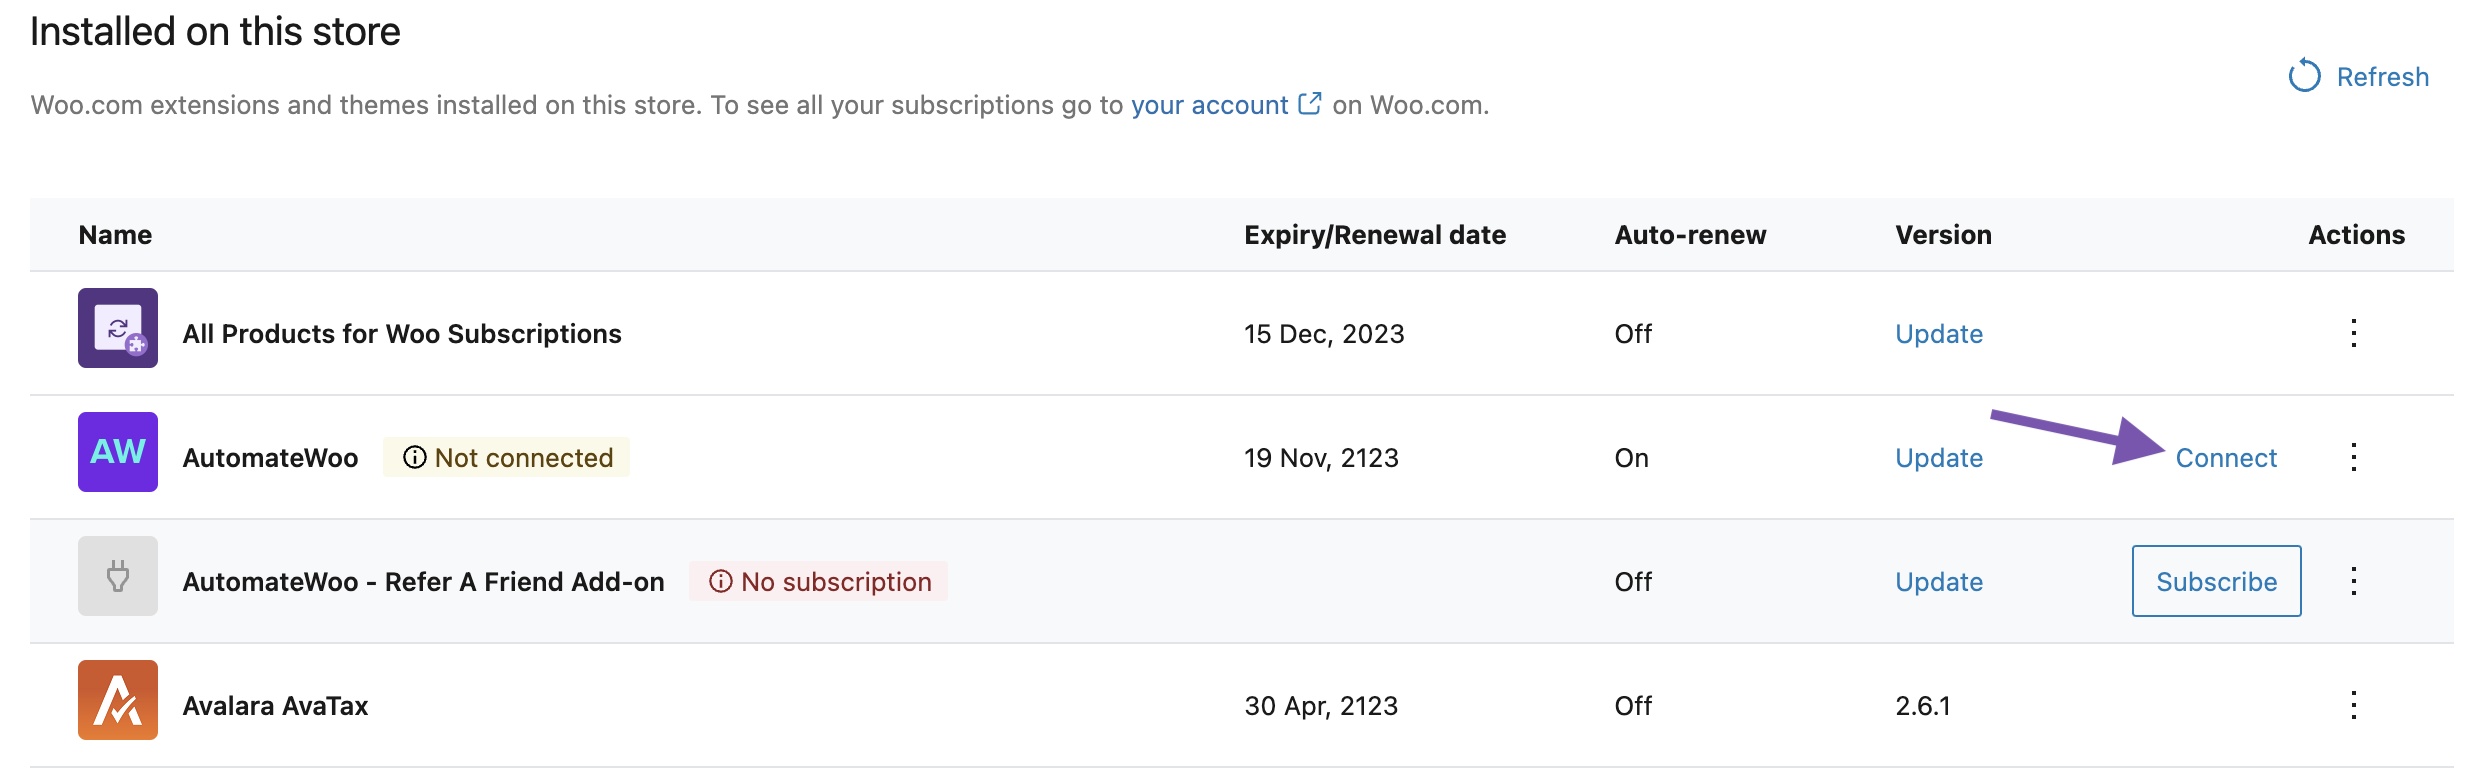
Task: Open the actions menu for AutomateWoo
Action: [2355, 456]
